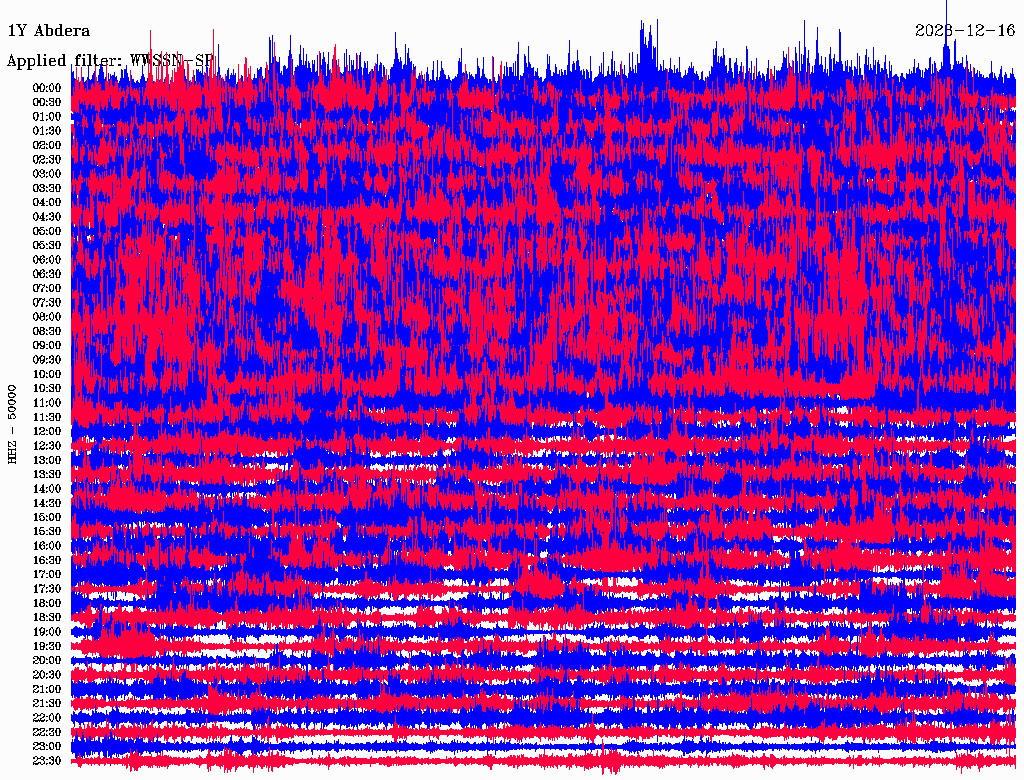Click the 17:00 time label
1024x780 pixels.
coord(47,575)
